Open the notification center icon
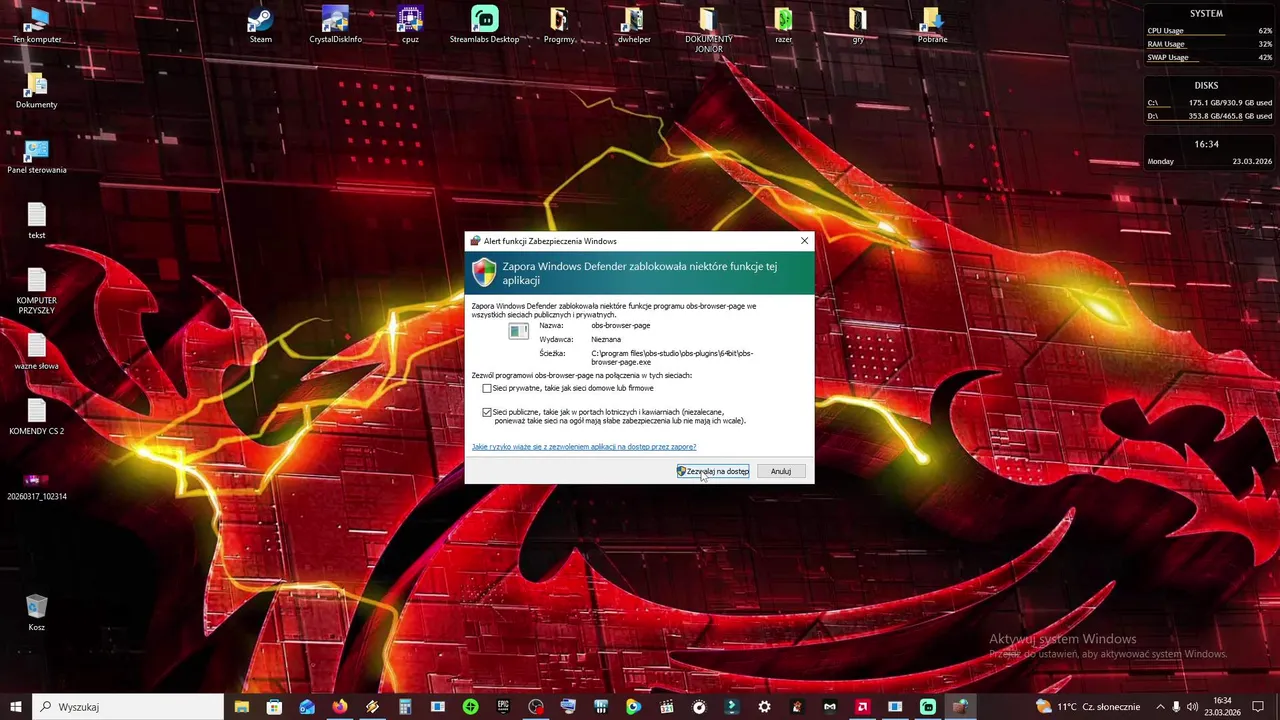1280x720 pixels. point(1258,707)
